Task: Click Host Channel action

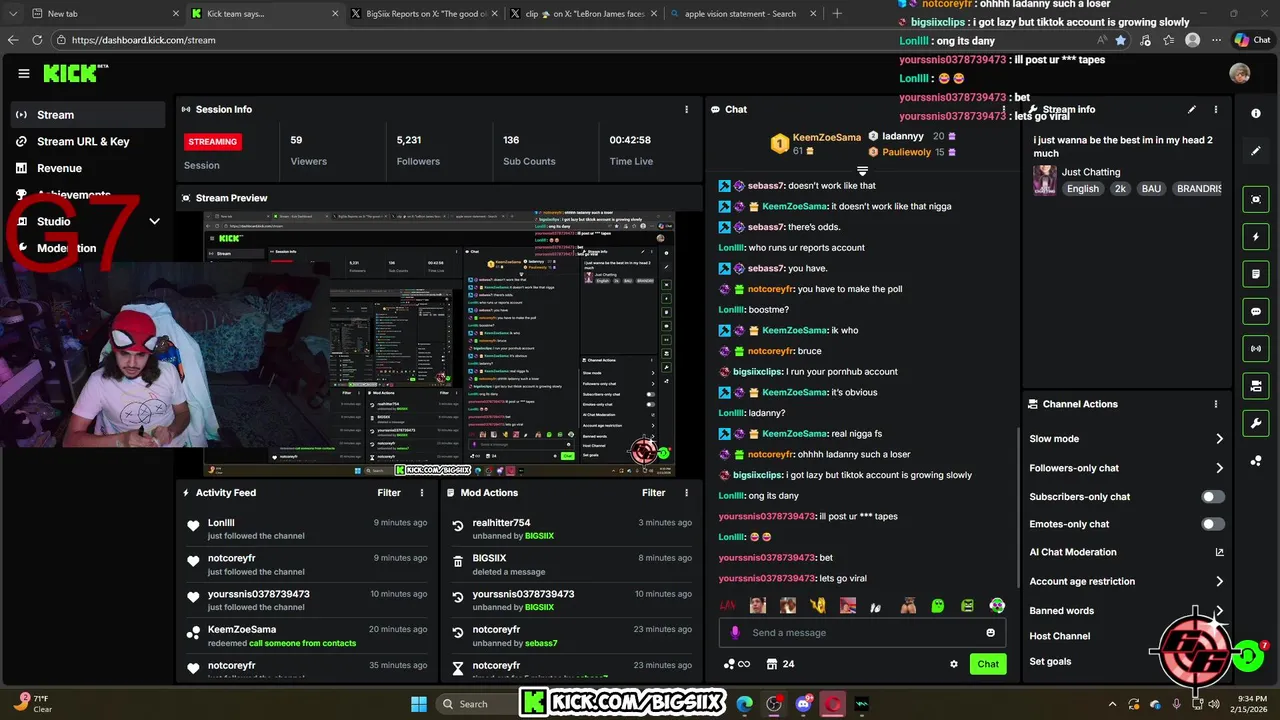Action: [1059, 636]
